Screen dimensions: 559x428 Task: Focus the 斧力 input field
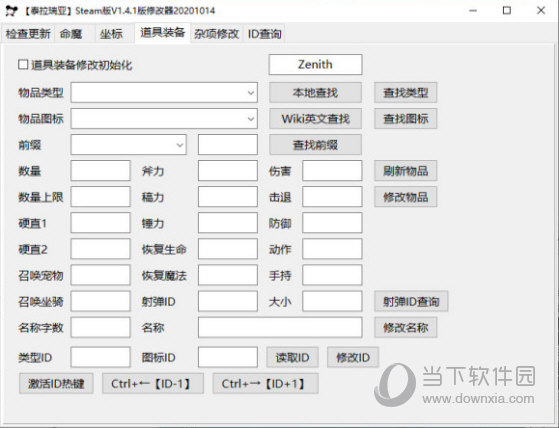(x=228, y=171)
